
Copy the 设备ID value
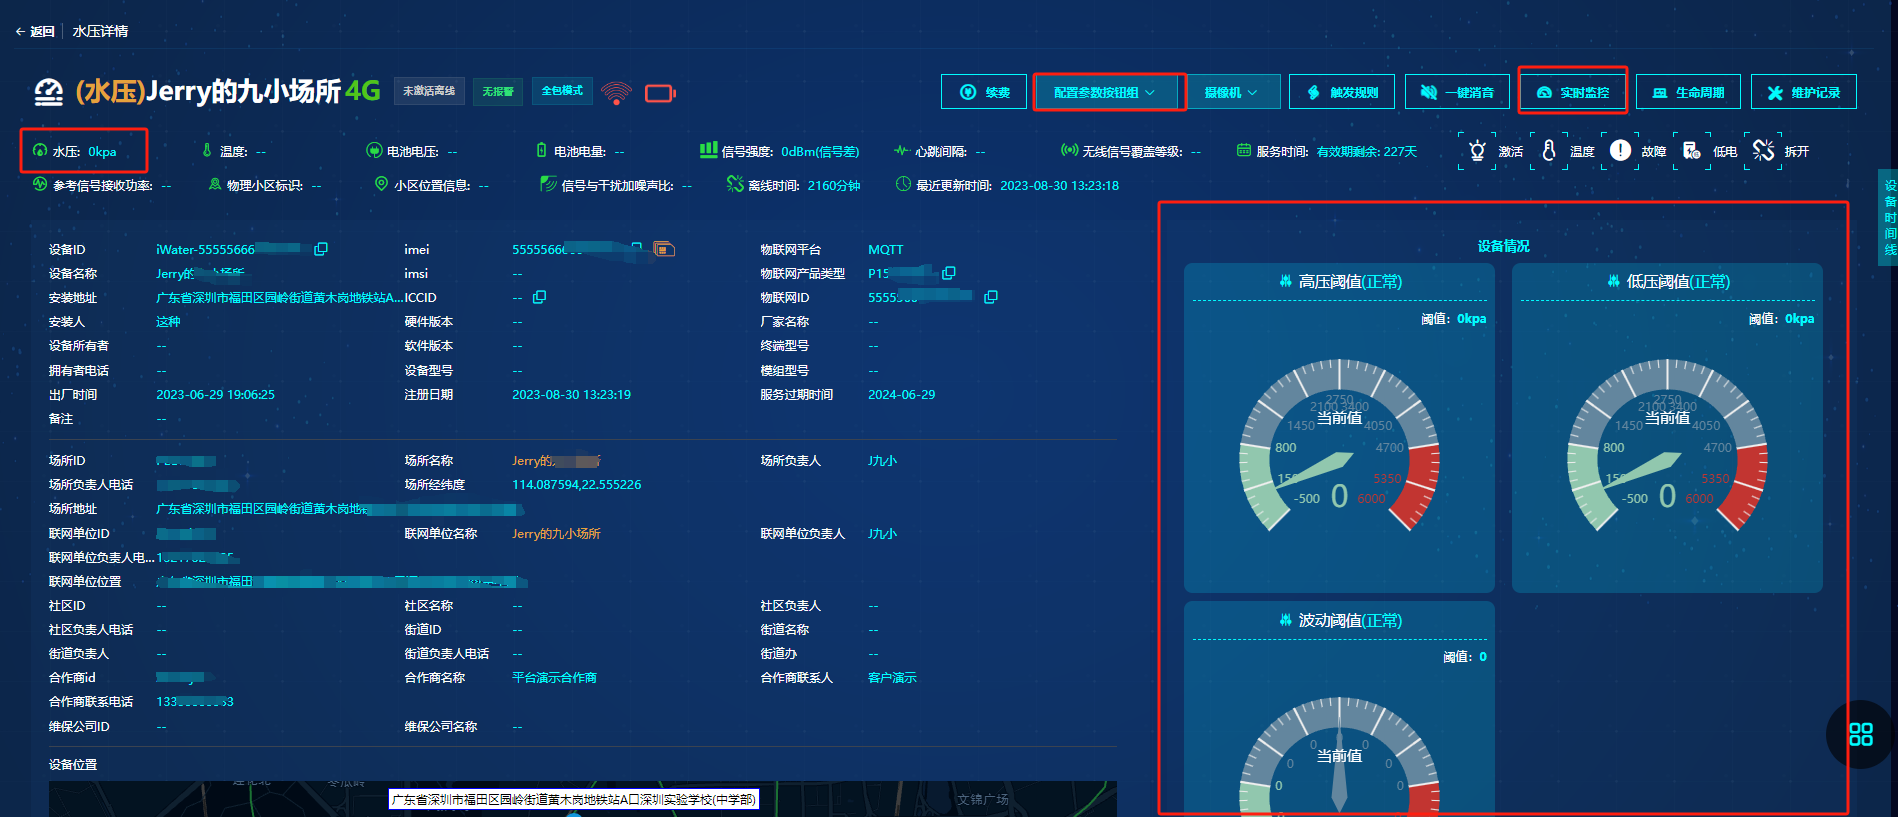321,249
